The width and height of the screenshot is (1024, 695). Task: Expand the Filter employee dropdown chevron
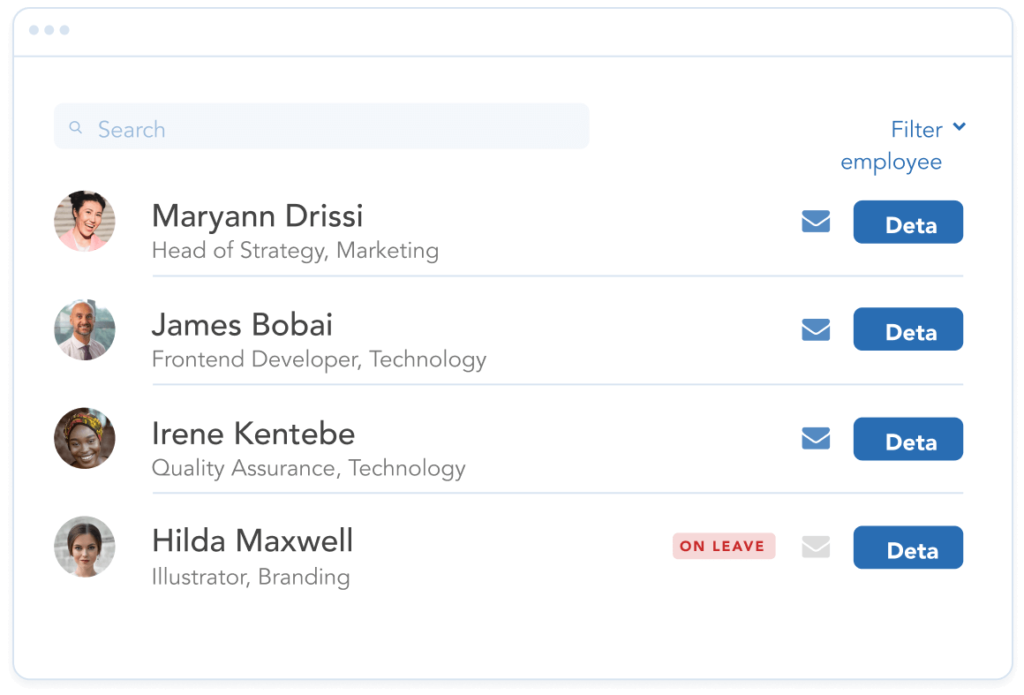(959, 127)
